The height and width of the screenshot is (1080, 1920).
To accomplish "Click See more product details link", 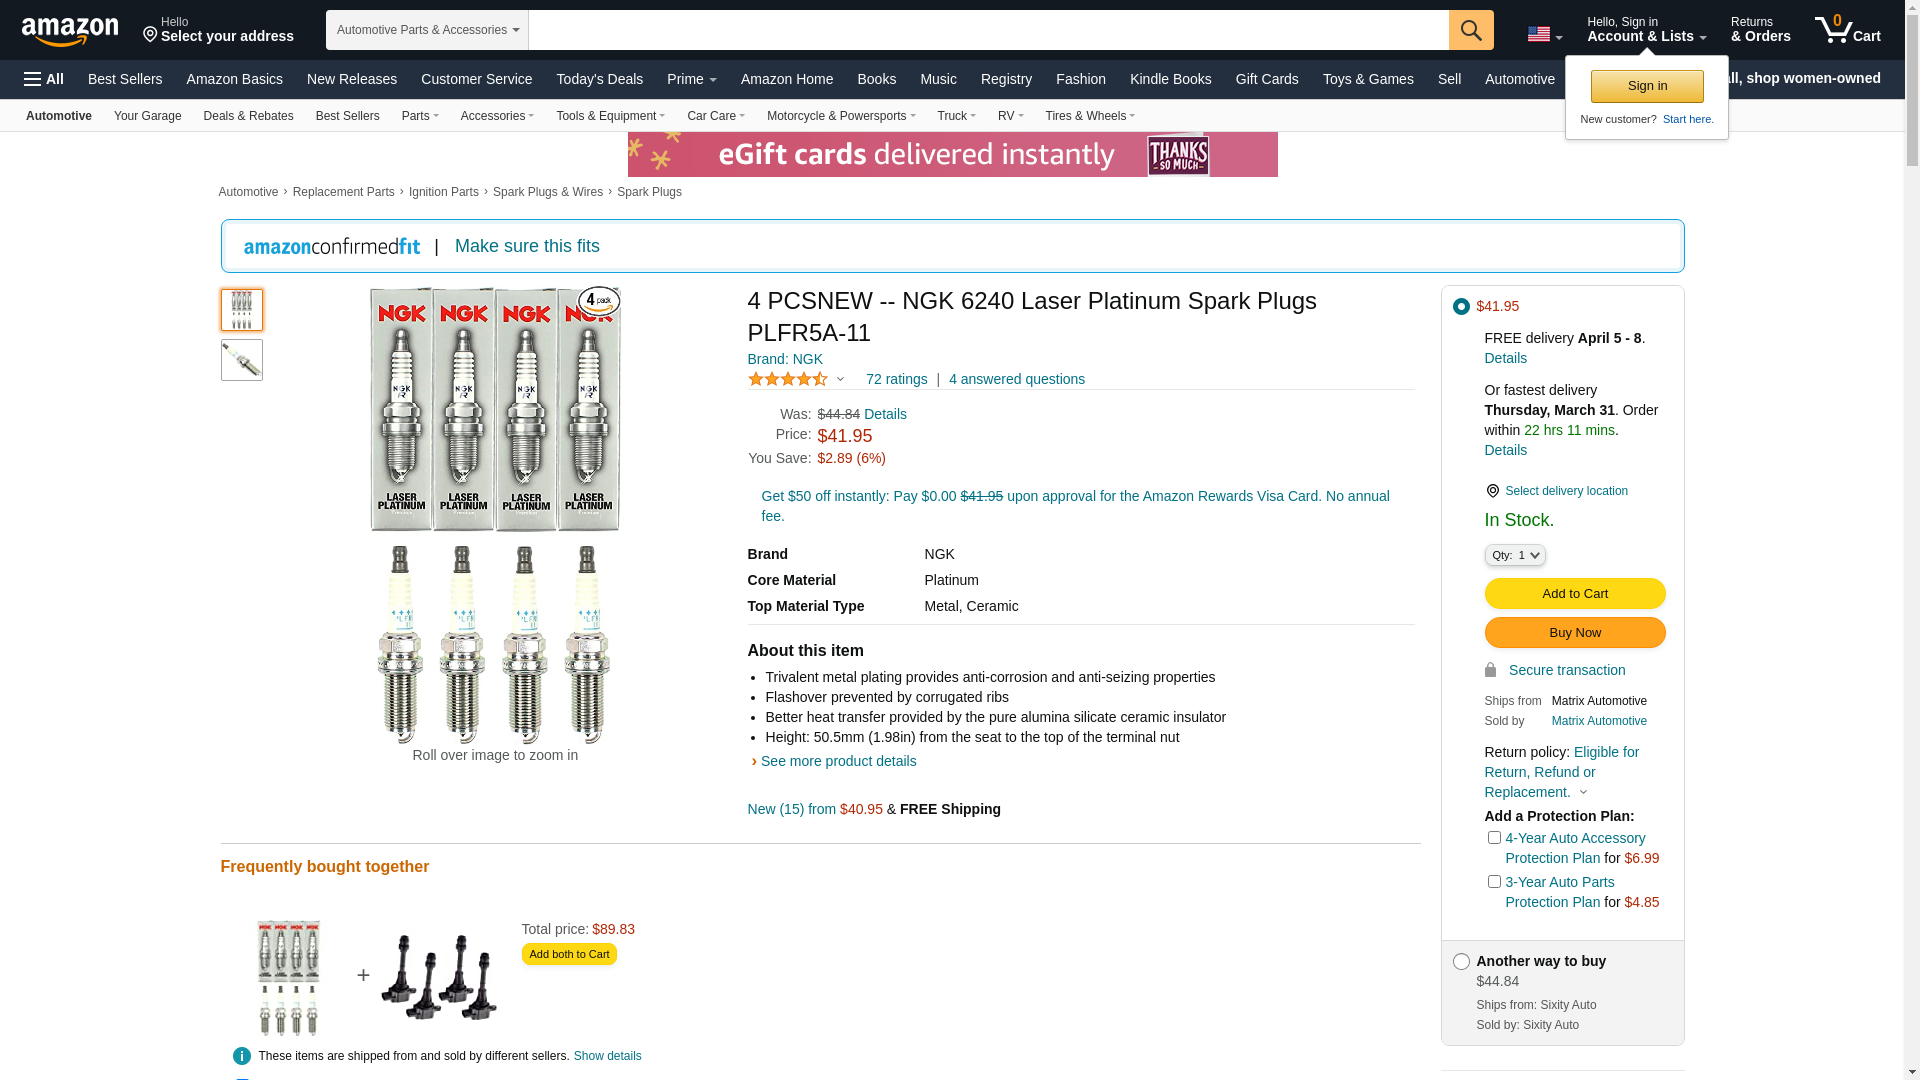I will point(838,761).
